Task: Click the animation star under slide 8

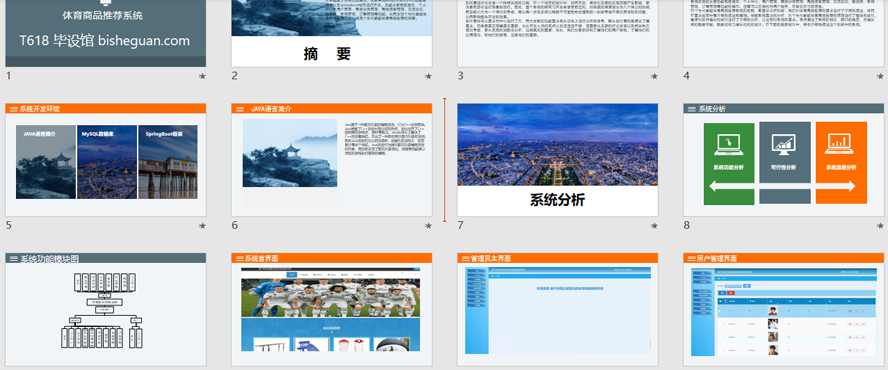Action: (880, 226)
